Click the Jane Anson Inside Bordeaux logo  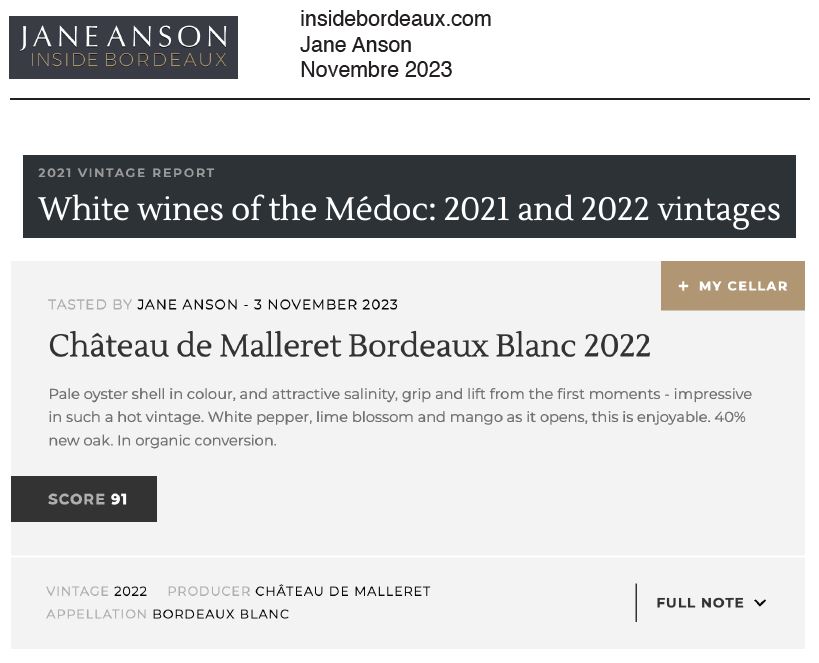123,48
